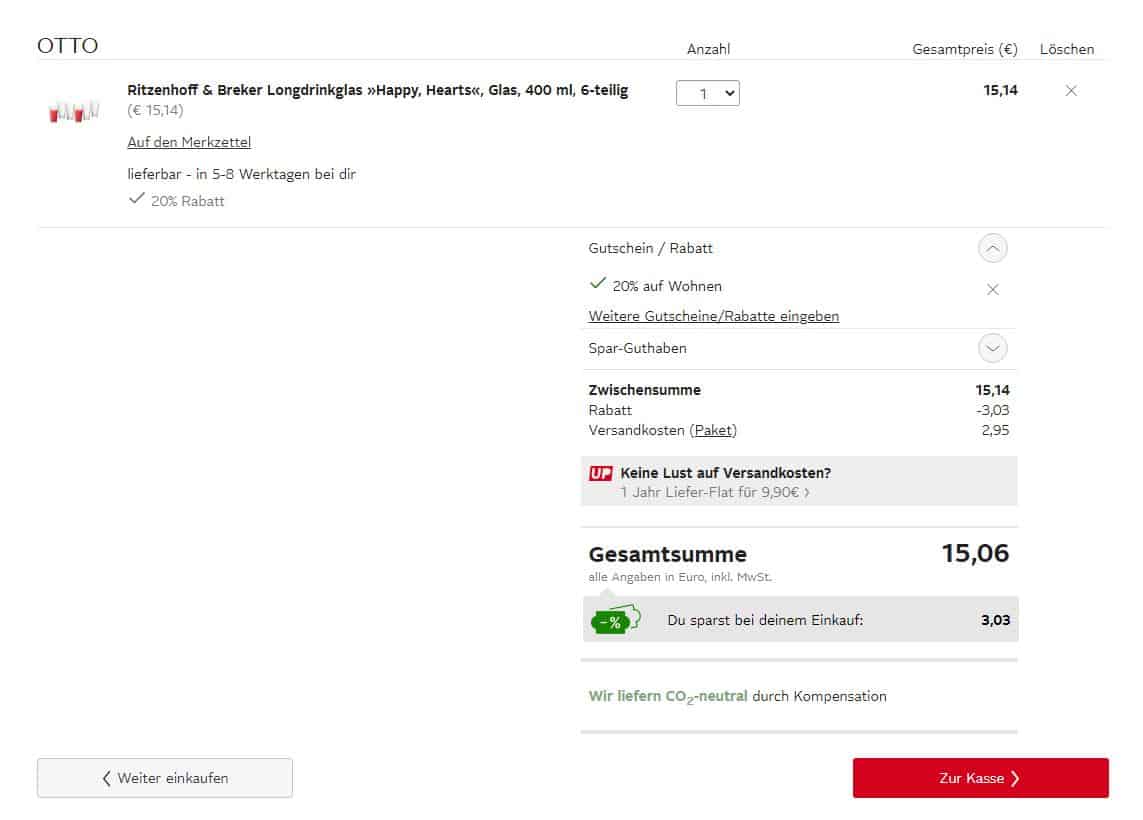Click the Gutschein / Rabatt heading

point(651,248)
